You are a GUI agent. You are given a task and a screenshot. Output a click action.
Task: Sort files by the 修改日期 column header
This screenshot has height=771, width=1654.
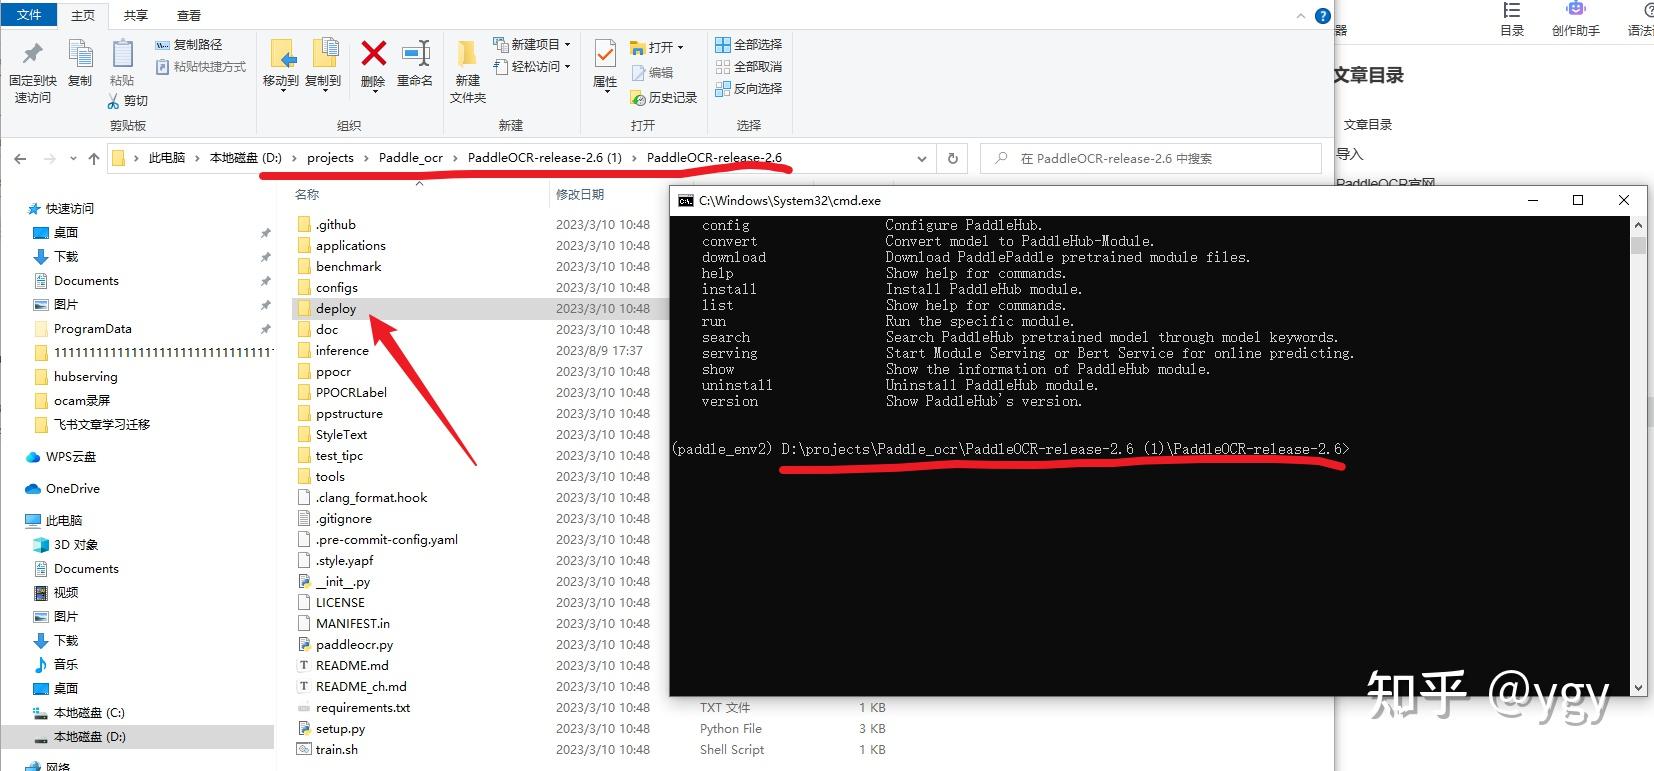pos(580,195)
